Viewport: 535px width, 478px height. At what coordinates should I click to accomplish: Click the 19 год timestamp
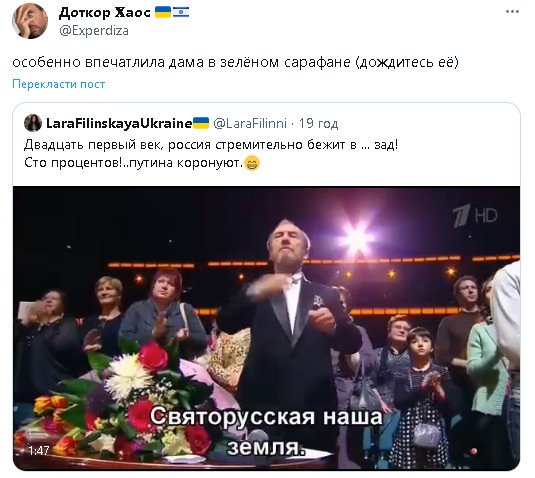[318, 123]
